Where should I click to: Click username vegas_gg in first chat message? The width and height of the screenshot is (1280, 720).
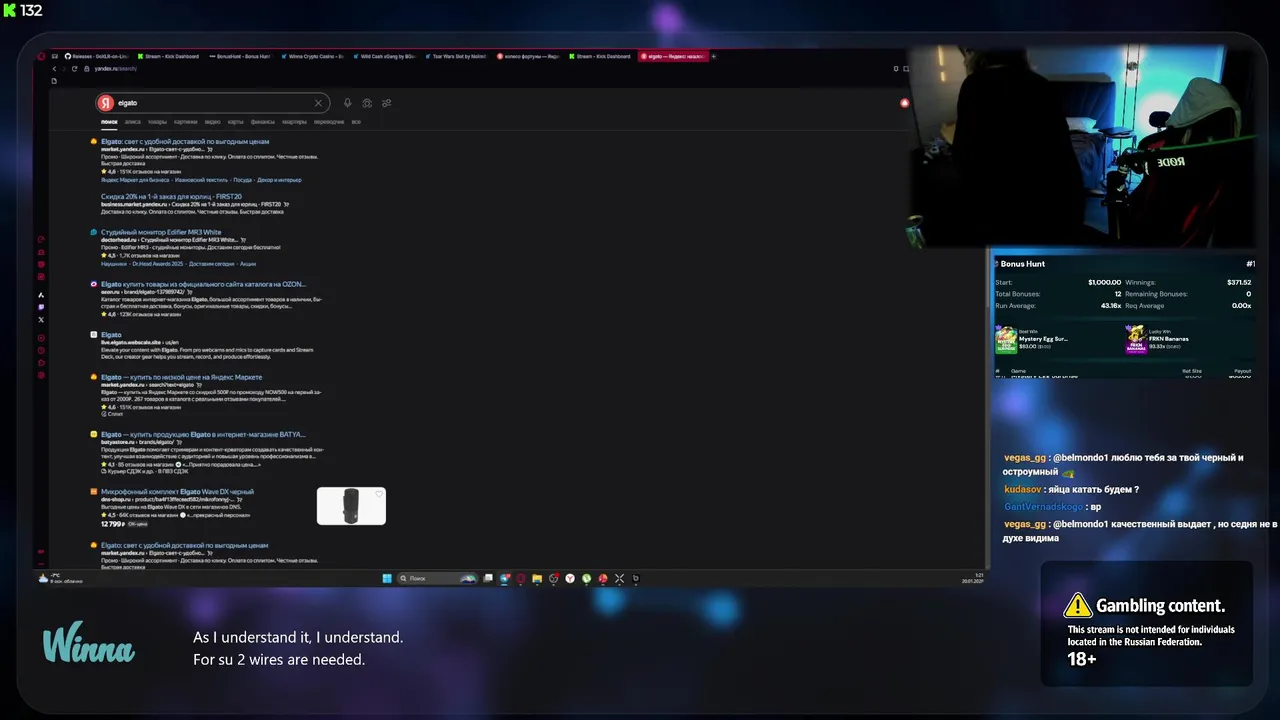(x=1025, y=457)
